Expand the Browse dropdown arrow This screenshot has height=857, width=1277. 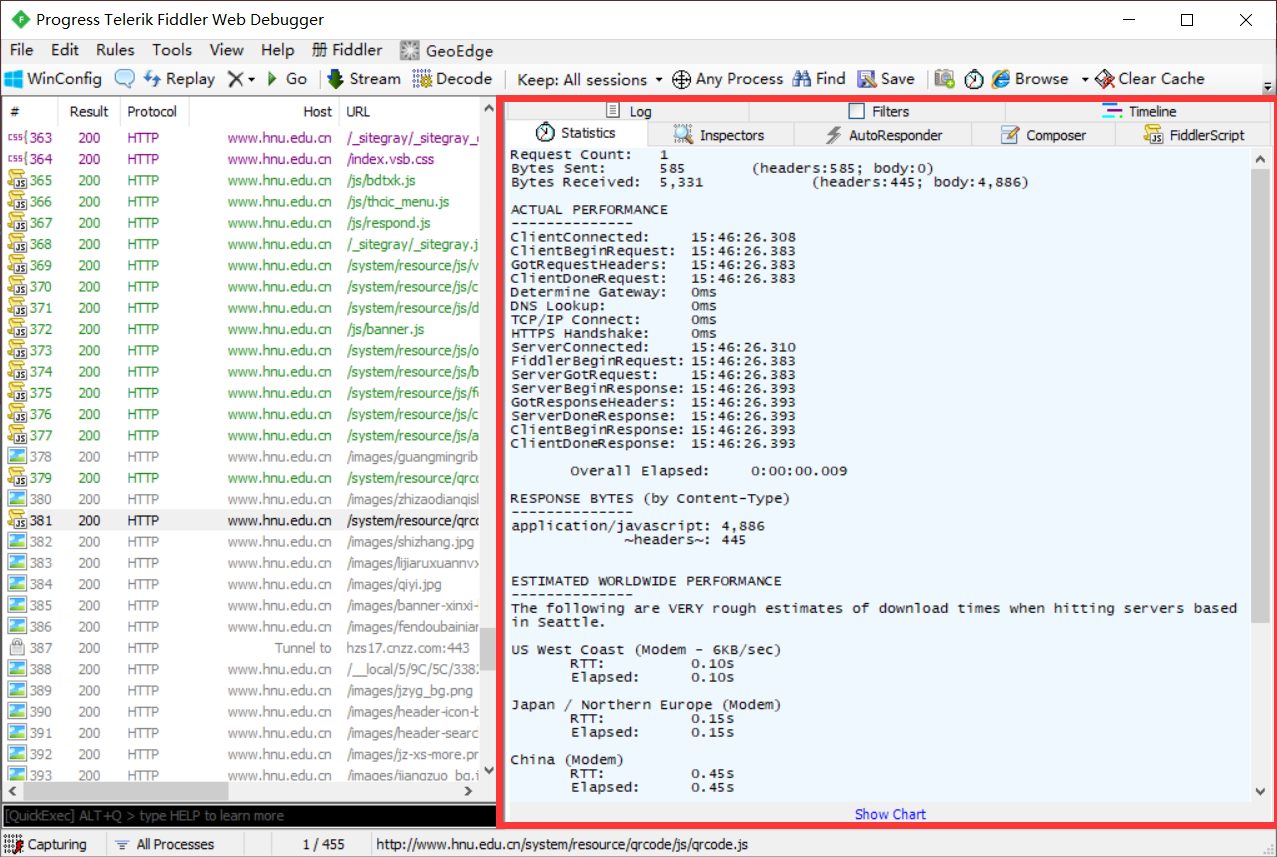tap(1084, 79)
